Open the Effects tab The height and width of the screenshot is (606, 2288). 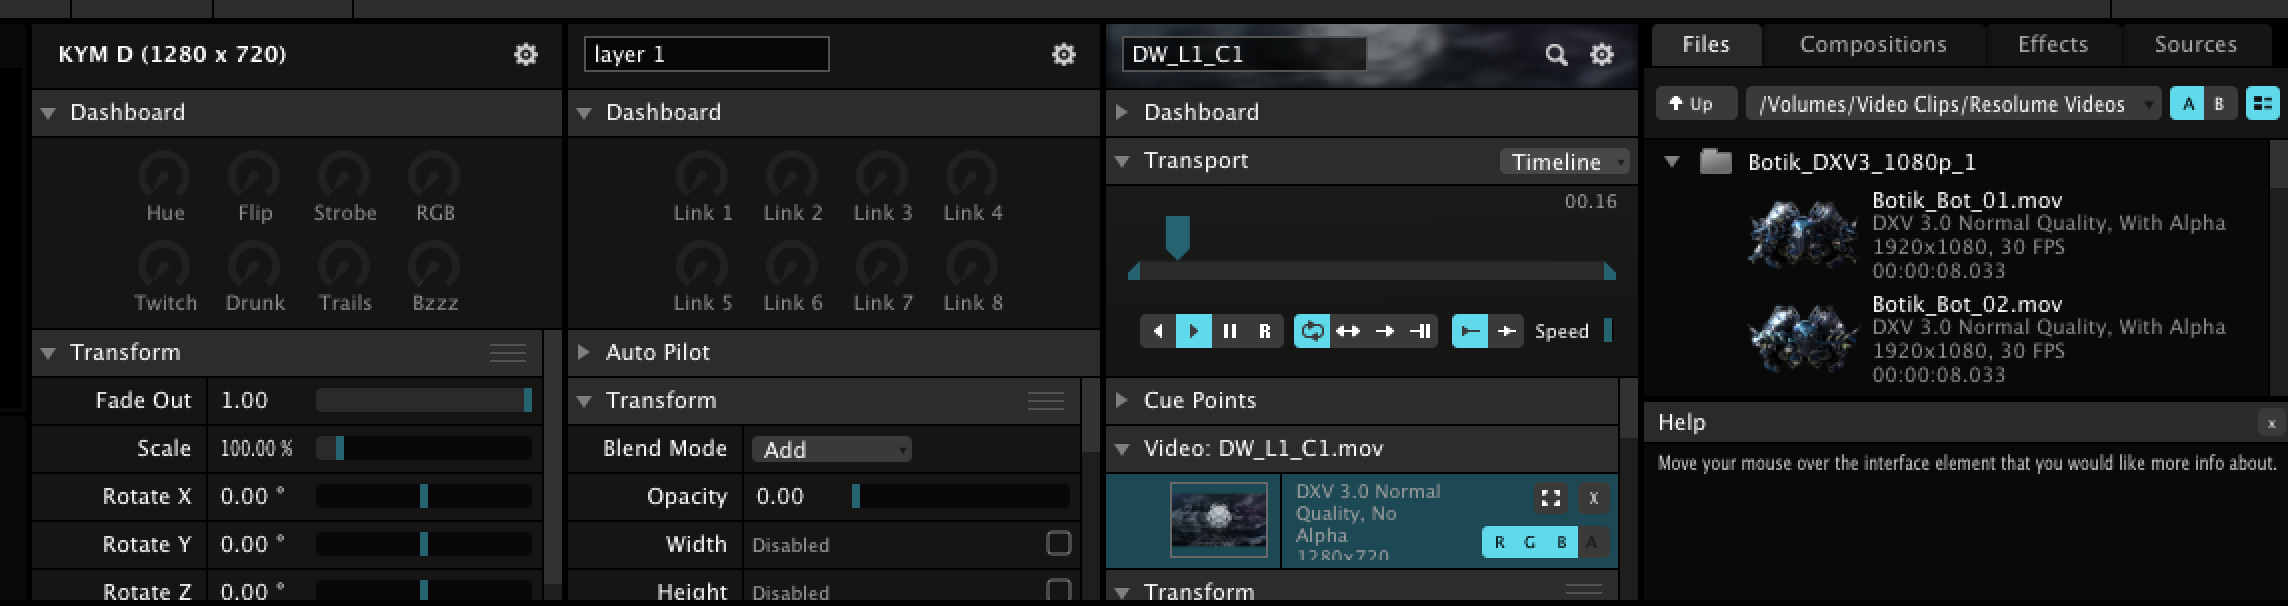point(2052,45)
